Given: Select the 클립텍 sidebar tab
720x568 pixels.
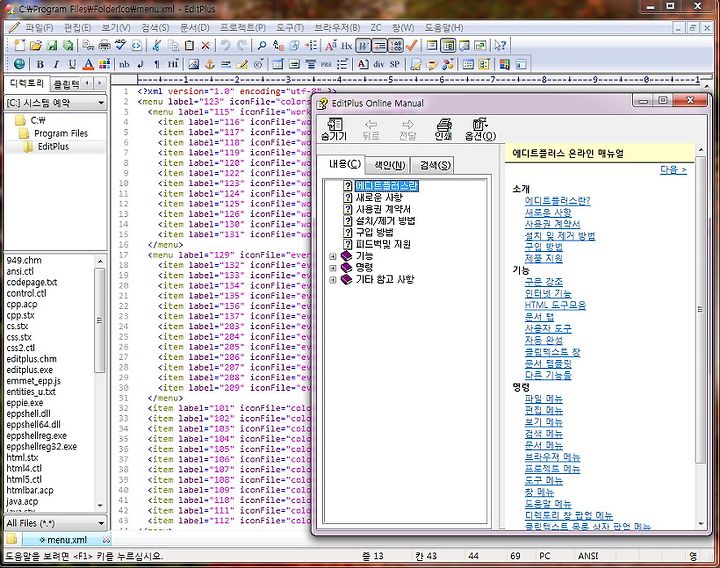Looking at the screenshot, I should [x=67, y=84].
